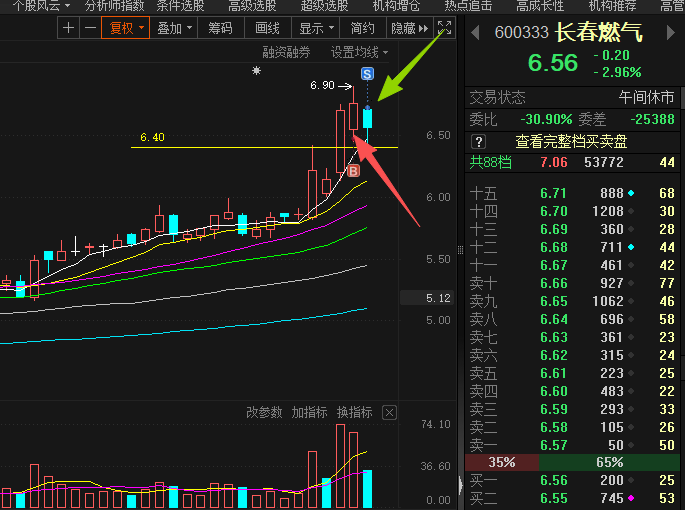Open the 分析师指数 tab
Viewport: 685px width, 510px height.
click(114, 6)
